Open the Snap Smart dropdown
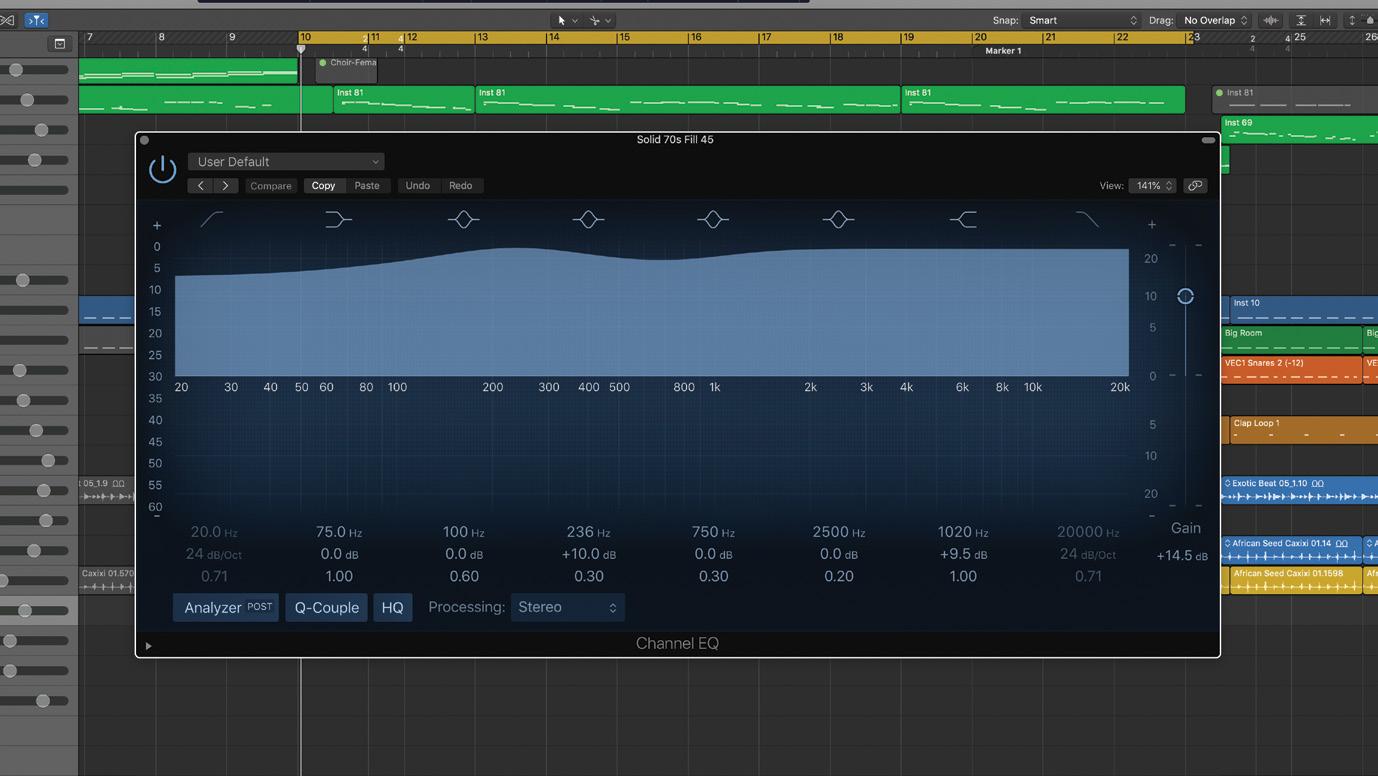 pos(1084,20)
